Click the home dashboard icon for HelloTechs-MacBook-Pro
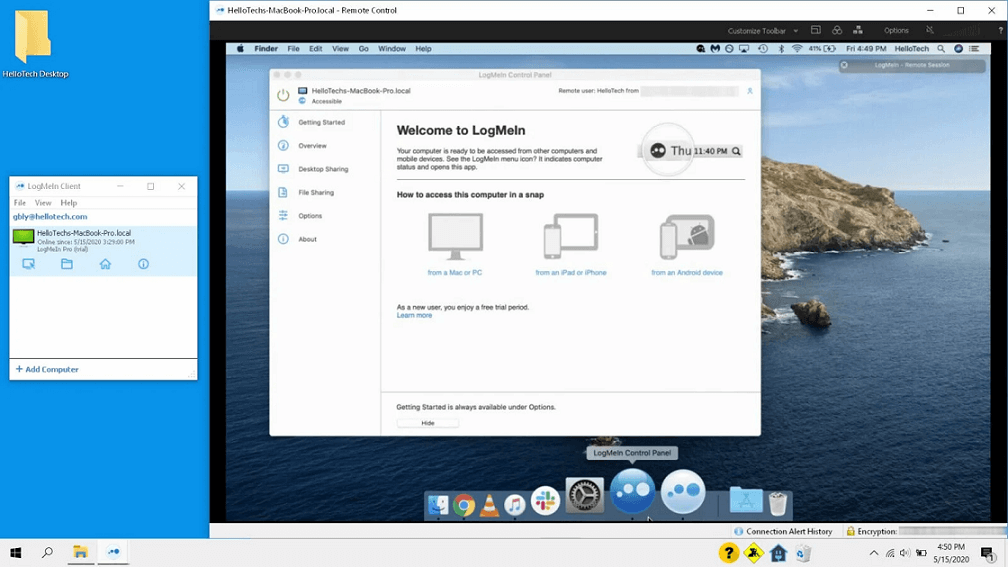 [x=105, y=264]
